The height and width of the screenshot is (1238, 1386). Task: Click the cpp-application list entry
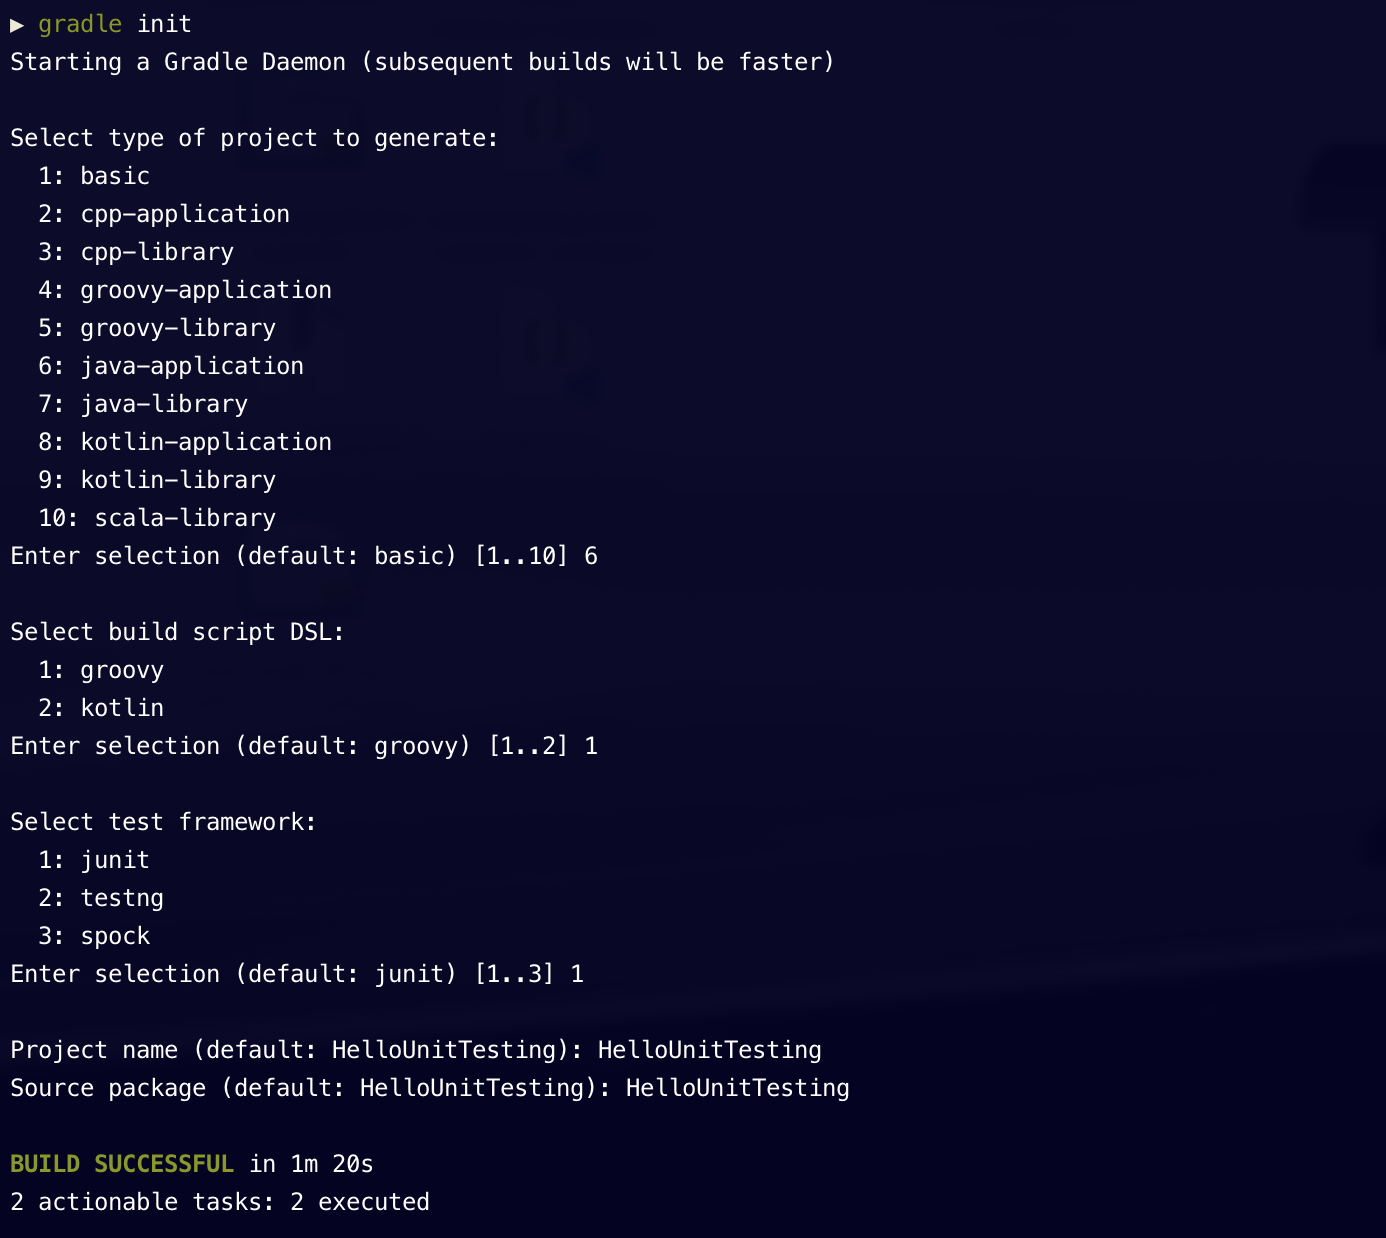164,214
